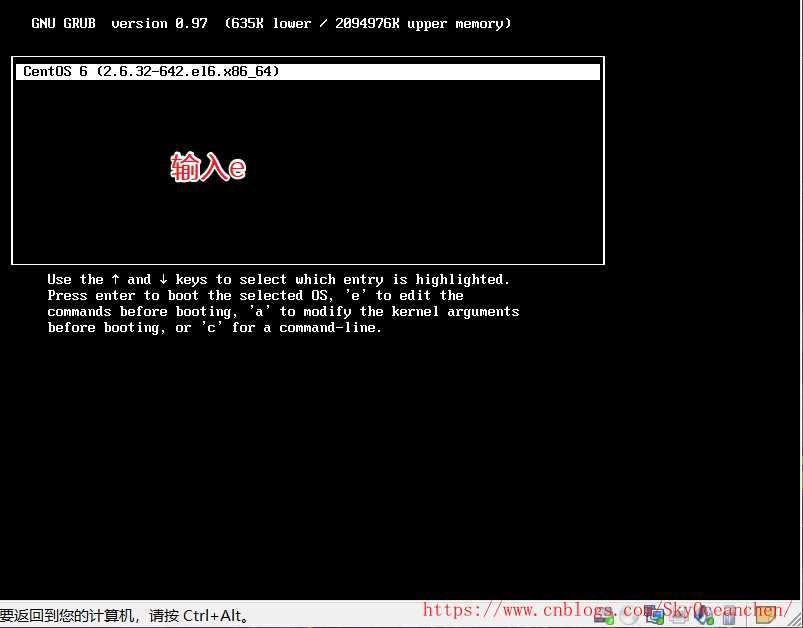Click the printer device icon in status bar
Screen dimensions: 803x628
tap(679, 616)
